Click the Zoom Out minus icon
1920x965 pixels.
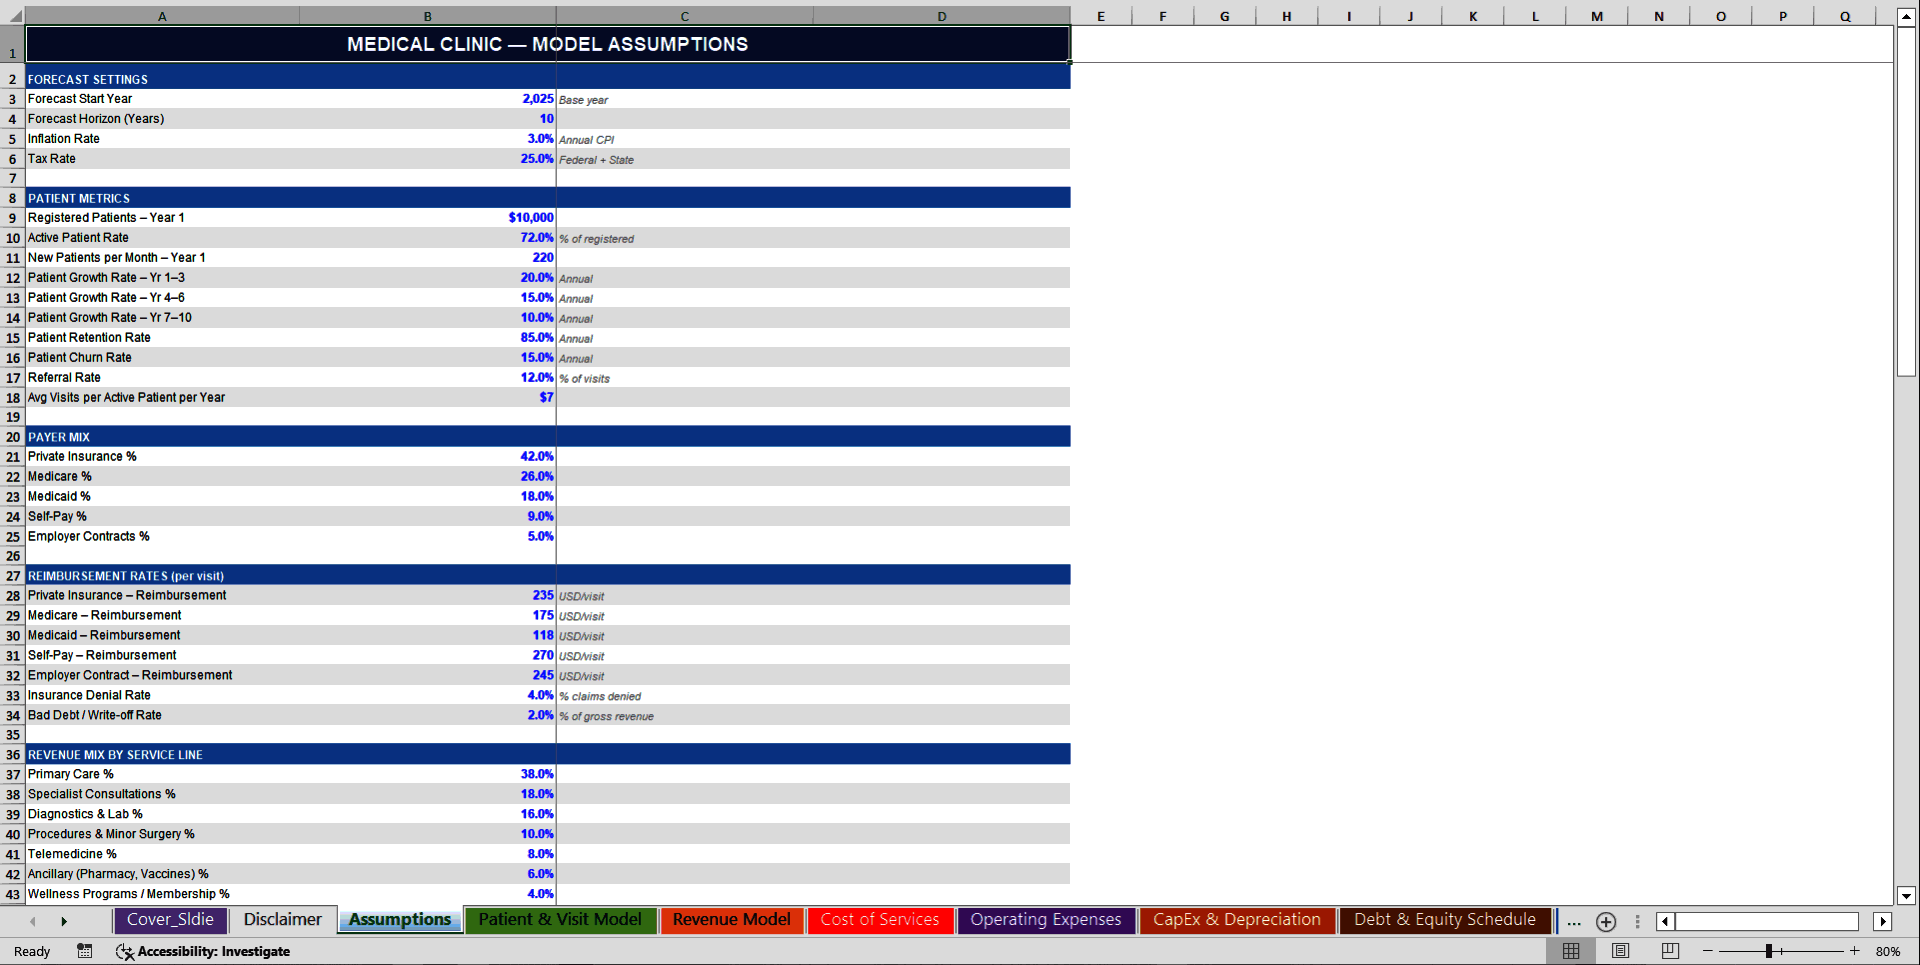coord(1709,951)
